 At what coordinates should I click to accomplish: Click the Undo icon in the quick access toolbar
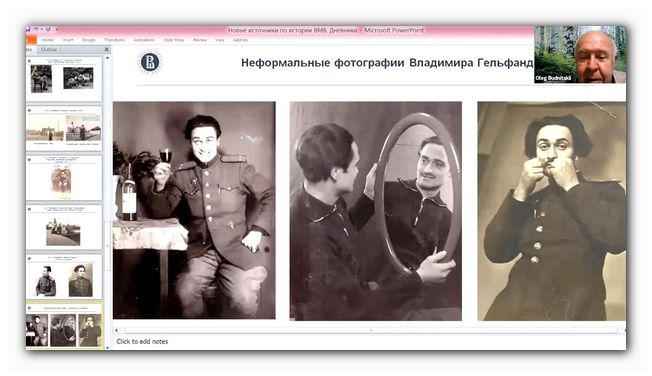pyautogui.click(x=36, y=30)
